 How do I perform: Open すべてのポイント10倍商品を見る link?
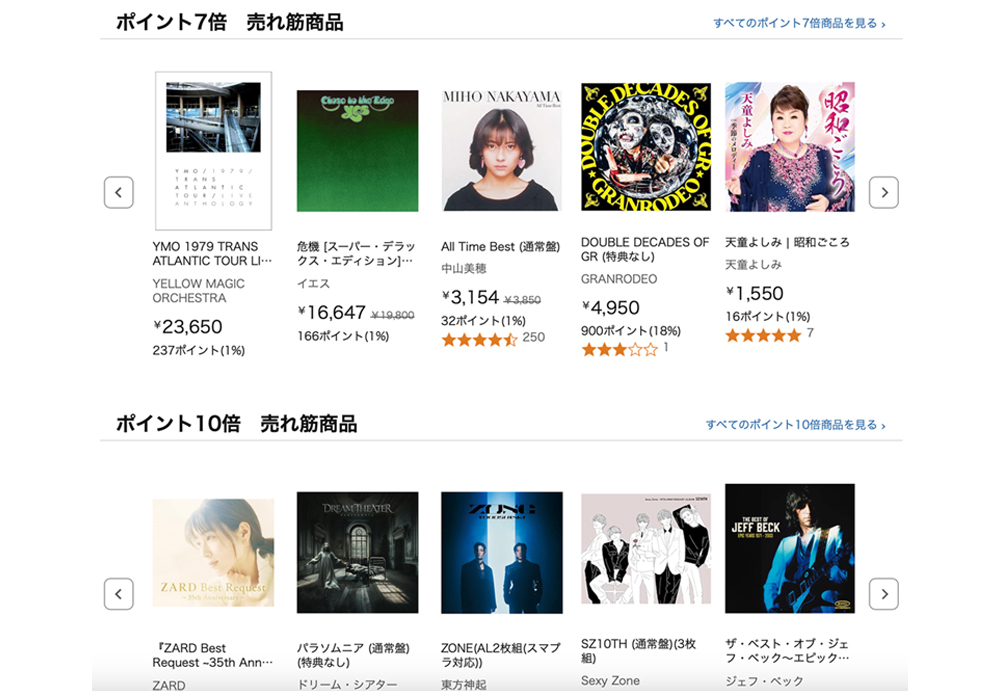[795, 425]
